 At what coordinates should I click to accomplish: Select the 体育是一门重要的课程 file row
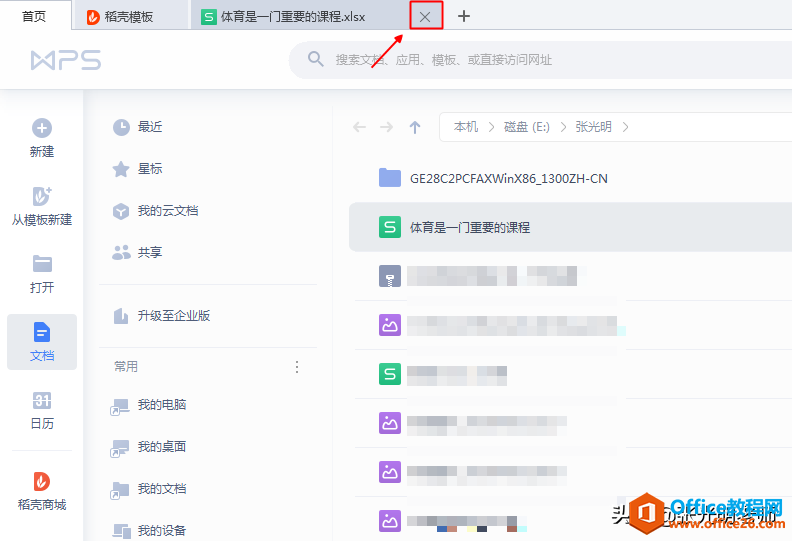point(570,227)
